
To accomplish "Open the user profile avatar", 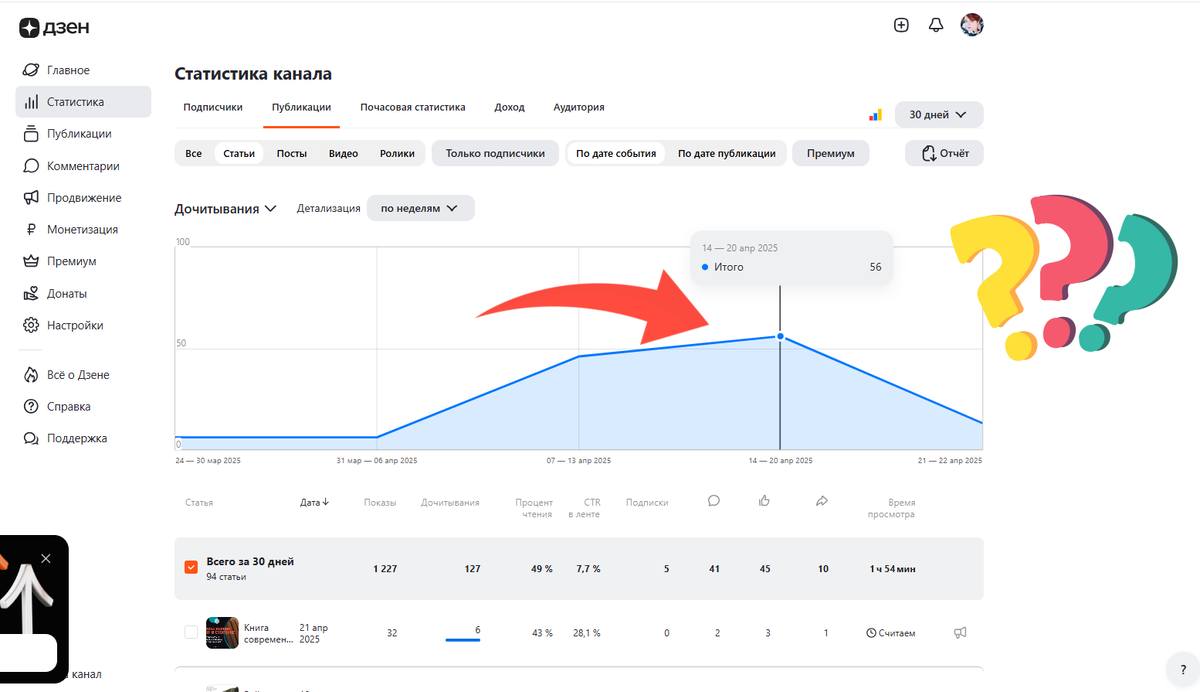I will click(x=972, y=25).
